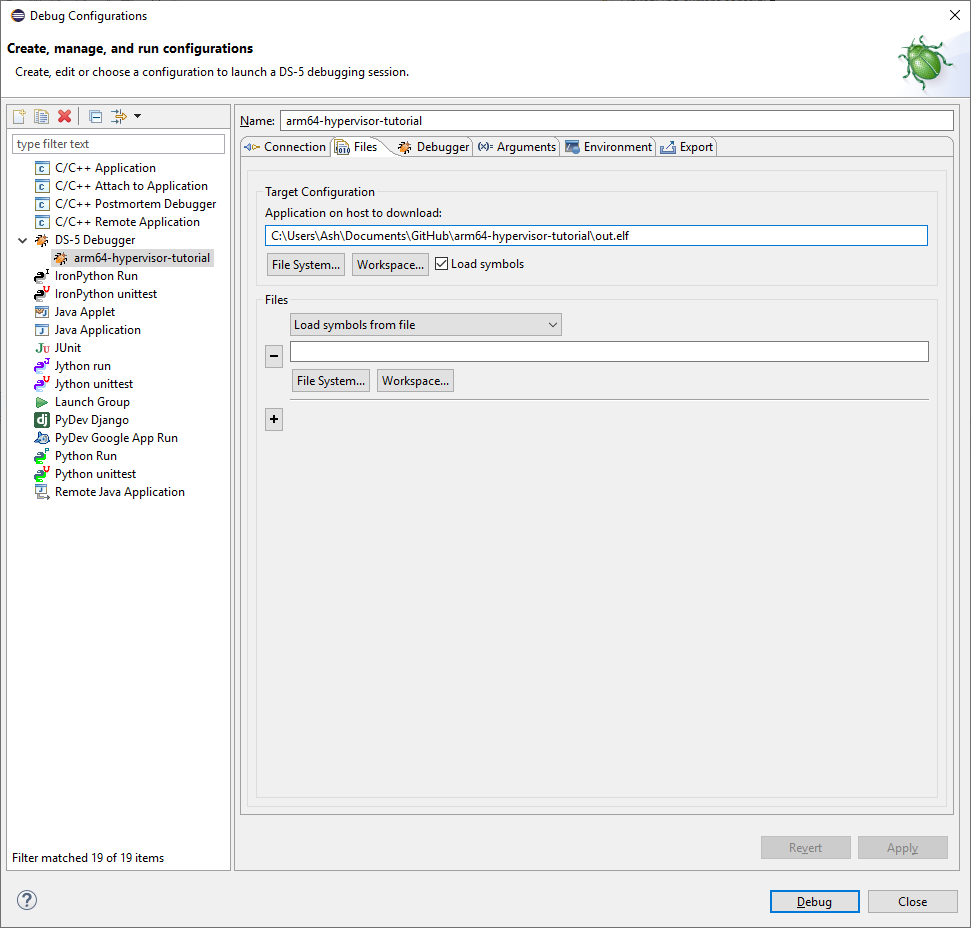The height and width of the screenshot is (928, 971).
Task: Open the Environment tab
Action: [x=609, y=147]
